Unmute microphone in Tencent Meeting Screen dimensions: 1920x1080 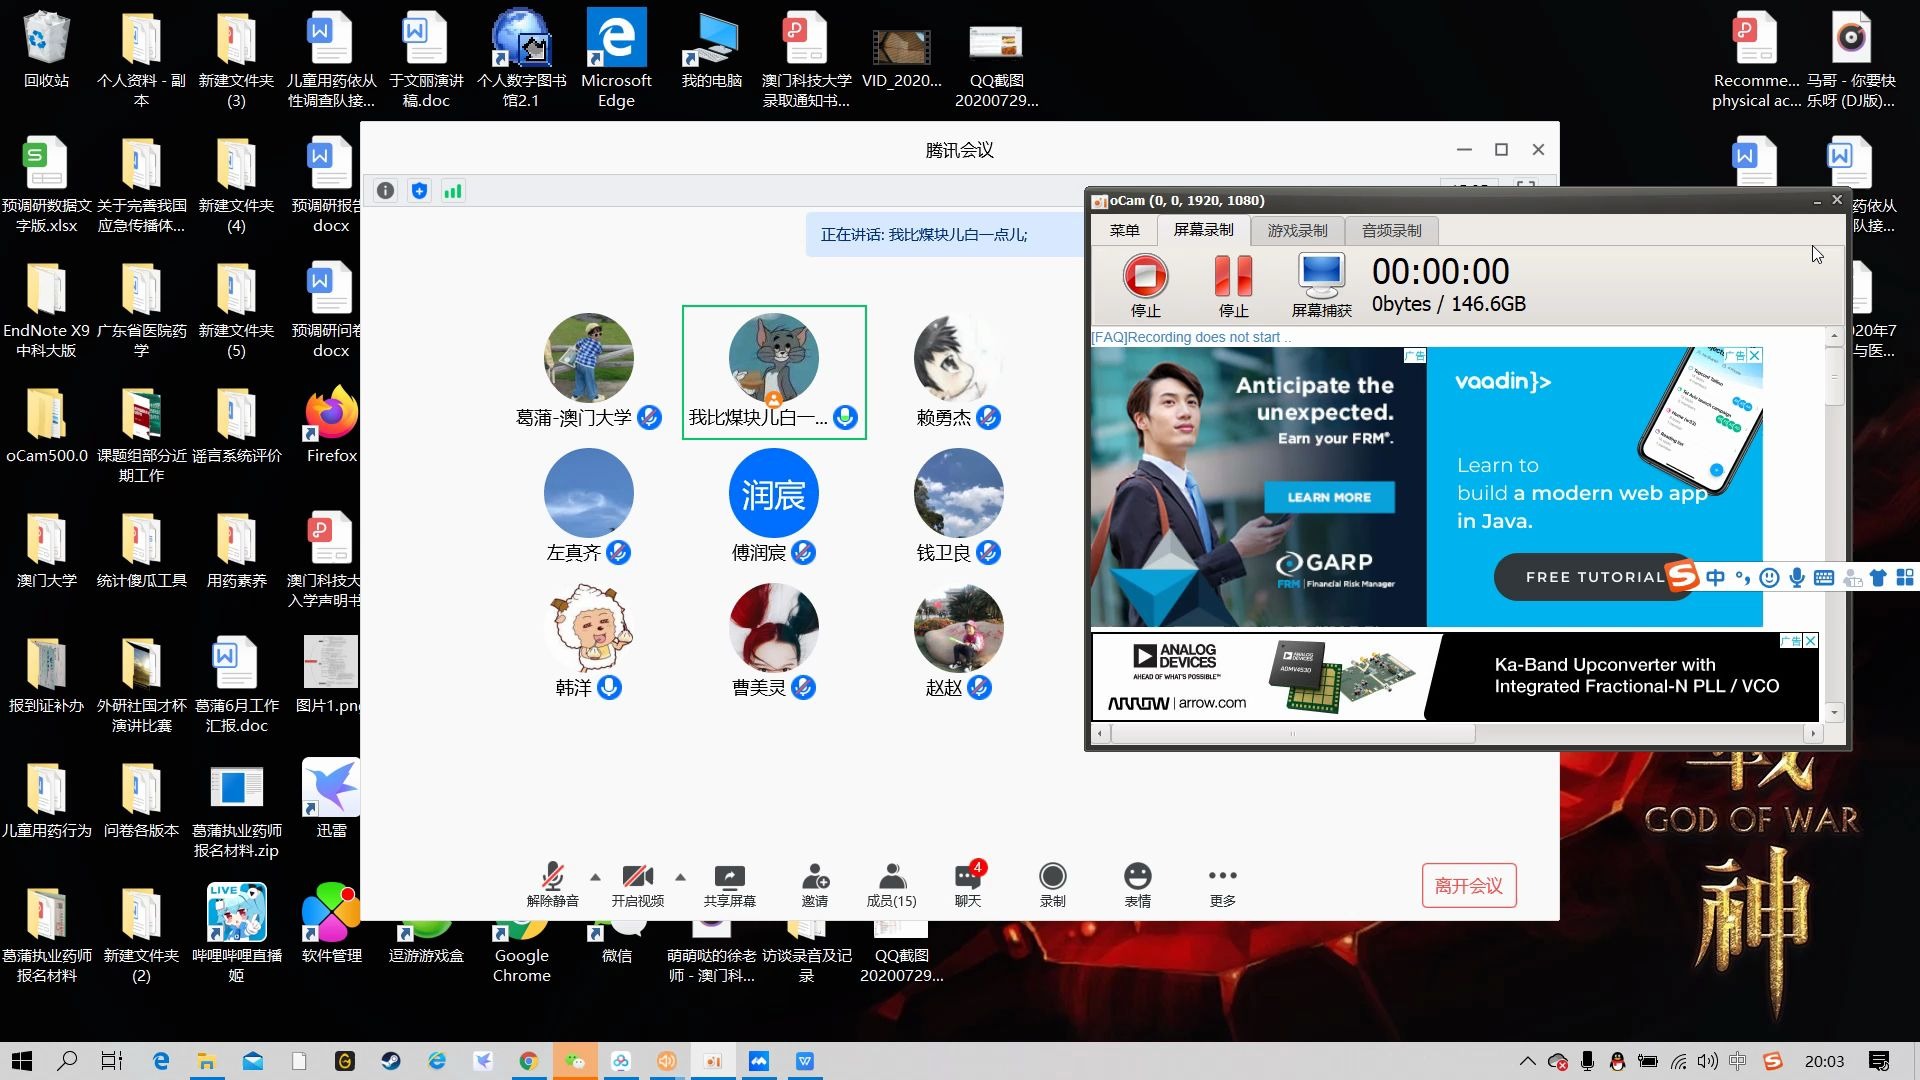[552, 884]
